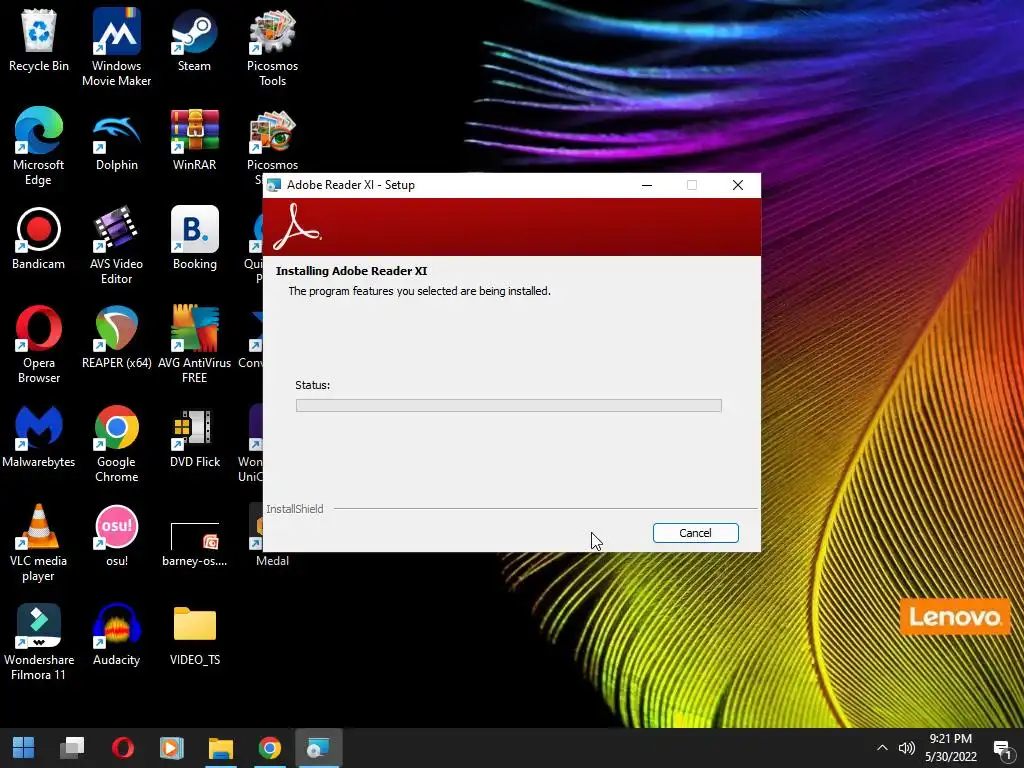Select the Picosmos Tools desktop shortcut
This screenshot has width=1024, height=768.
point(272,48)
